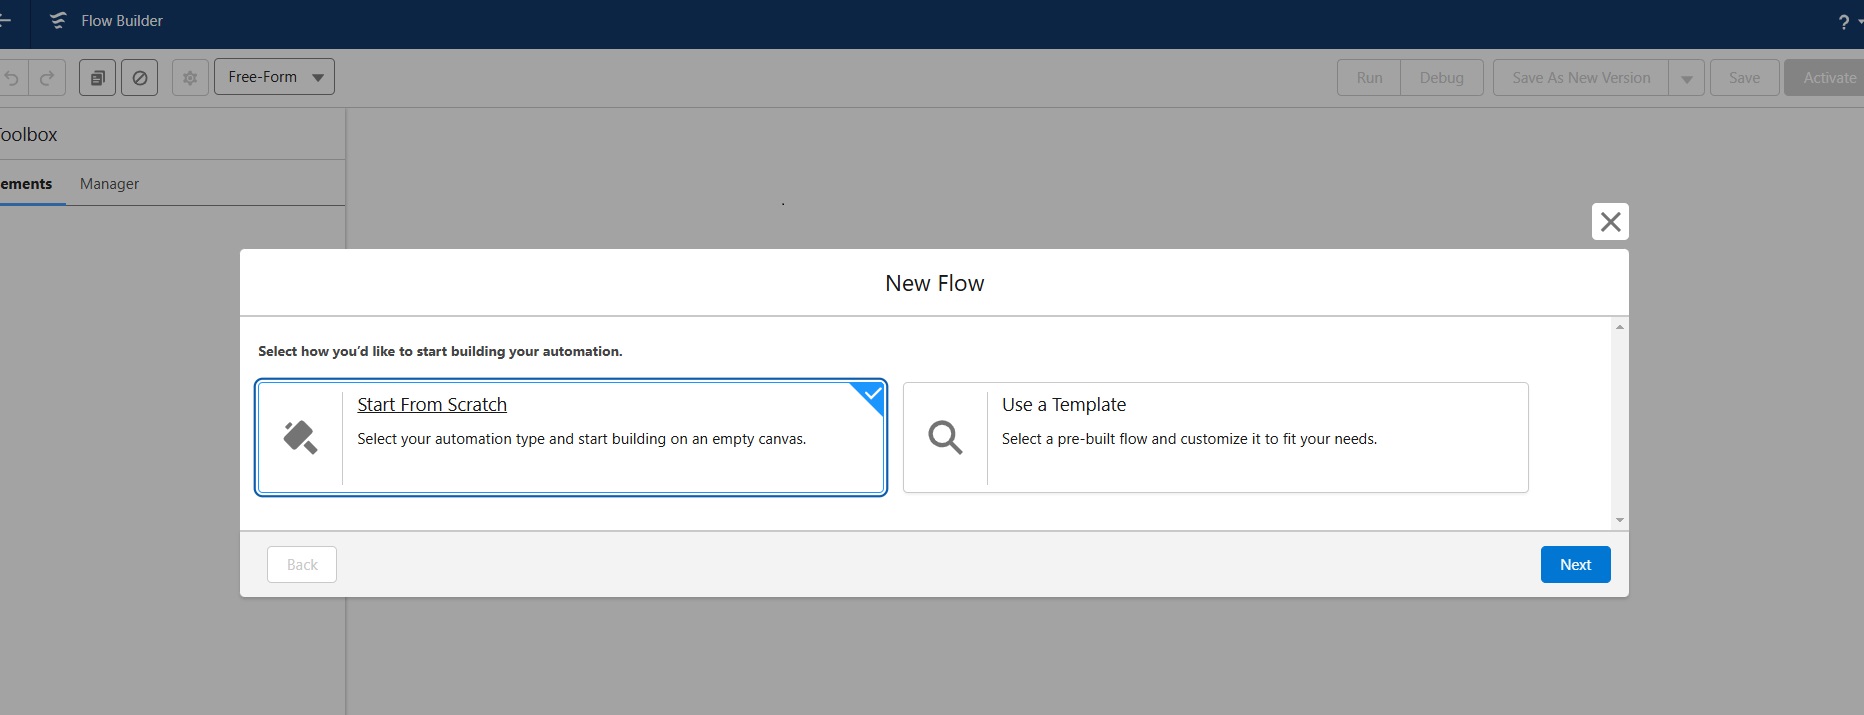Click the Flow Builder title text
Image resolution: width=1864 pixels, height=715 pixels.
(122, 20)
